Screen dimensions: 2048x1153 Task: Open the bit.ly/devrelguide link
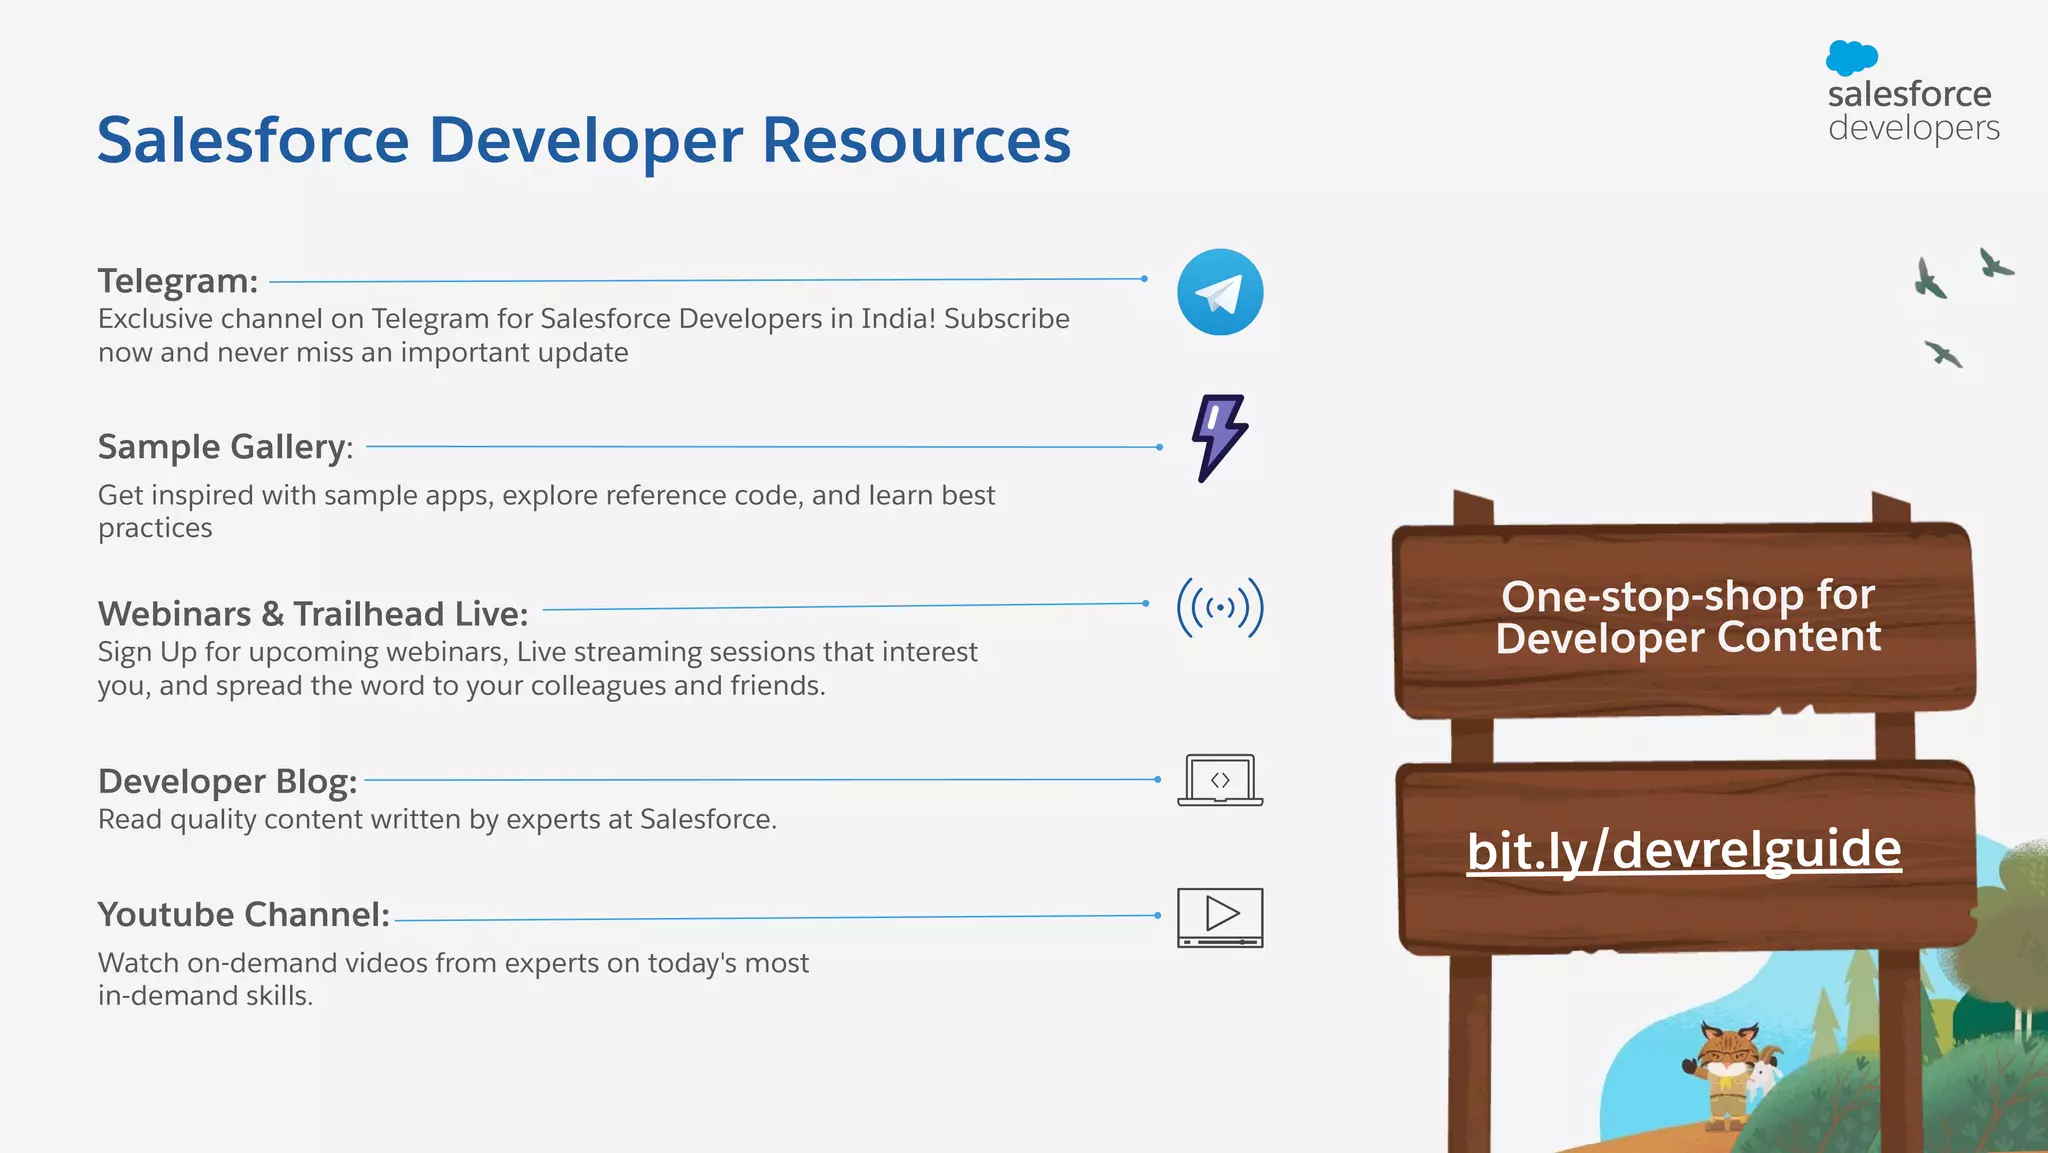pos(1684,850)
